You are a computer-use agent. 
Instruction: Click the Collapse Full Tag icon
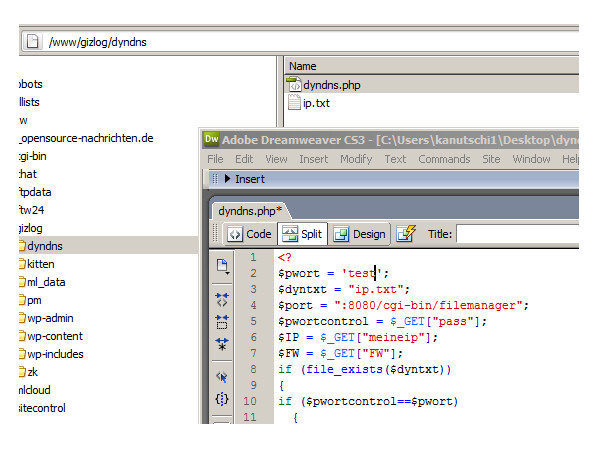[x=222, y=300]
